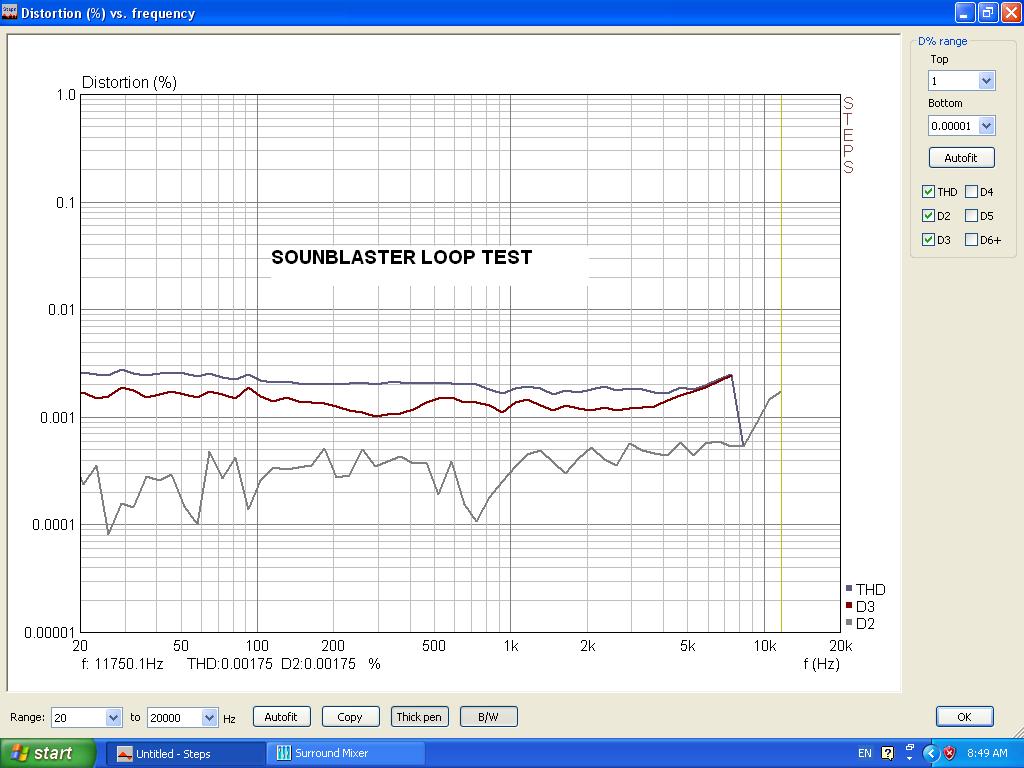Click the EN language indicator in tray
The height and width of the screenshot is (768, 1024).
pos(865,753)
